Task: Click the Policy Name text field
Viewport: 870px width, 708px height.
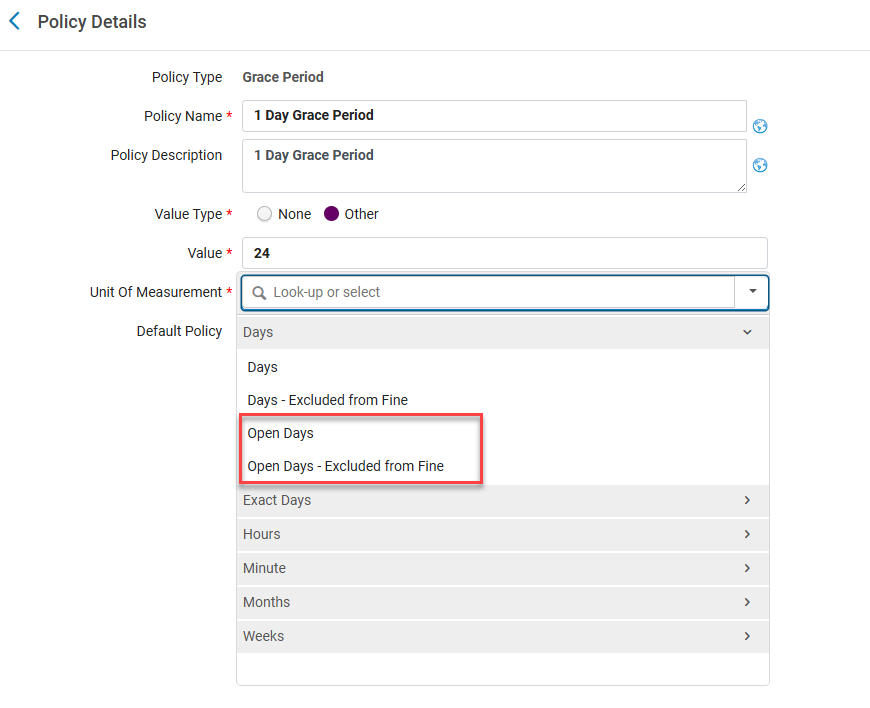Action: pyautogui.click(x=494, y=116)
